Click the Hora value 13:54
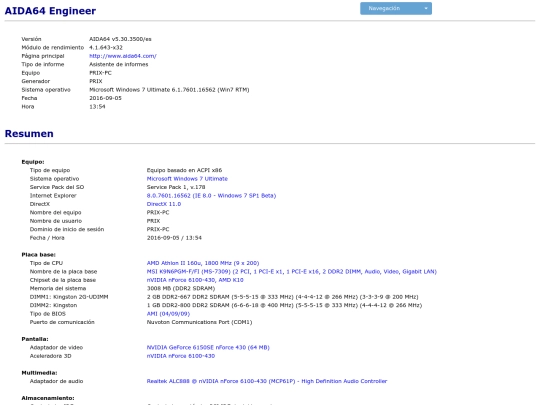 pos(97,106)
